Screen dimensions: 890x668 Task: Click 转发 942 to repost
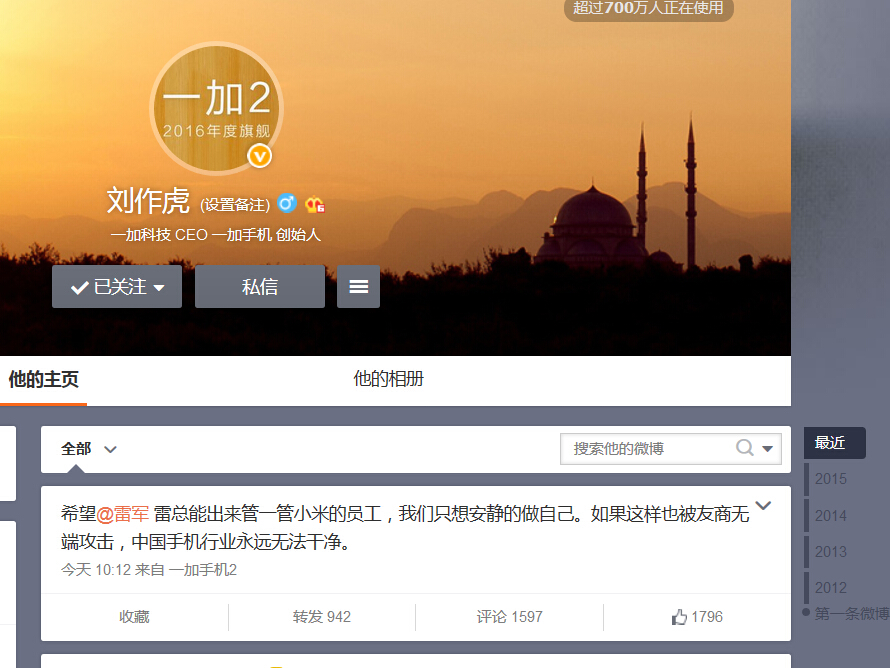[322, 617]
